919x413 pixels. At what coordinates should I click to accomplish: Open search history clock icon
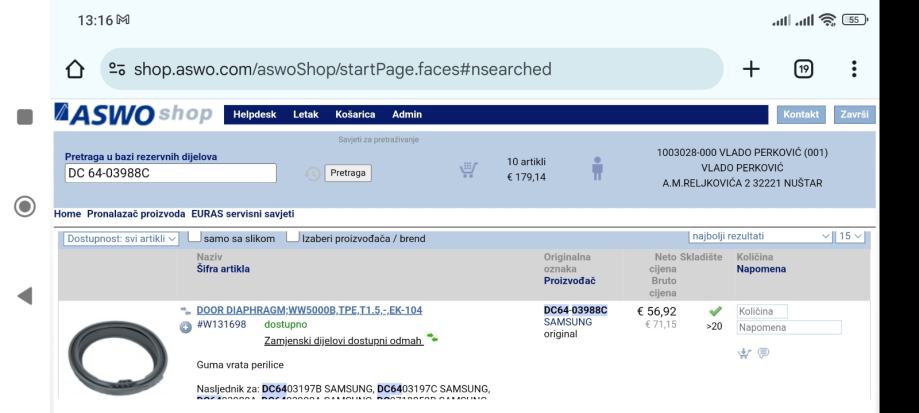point(313,173)
